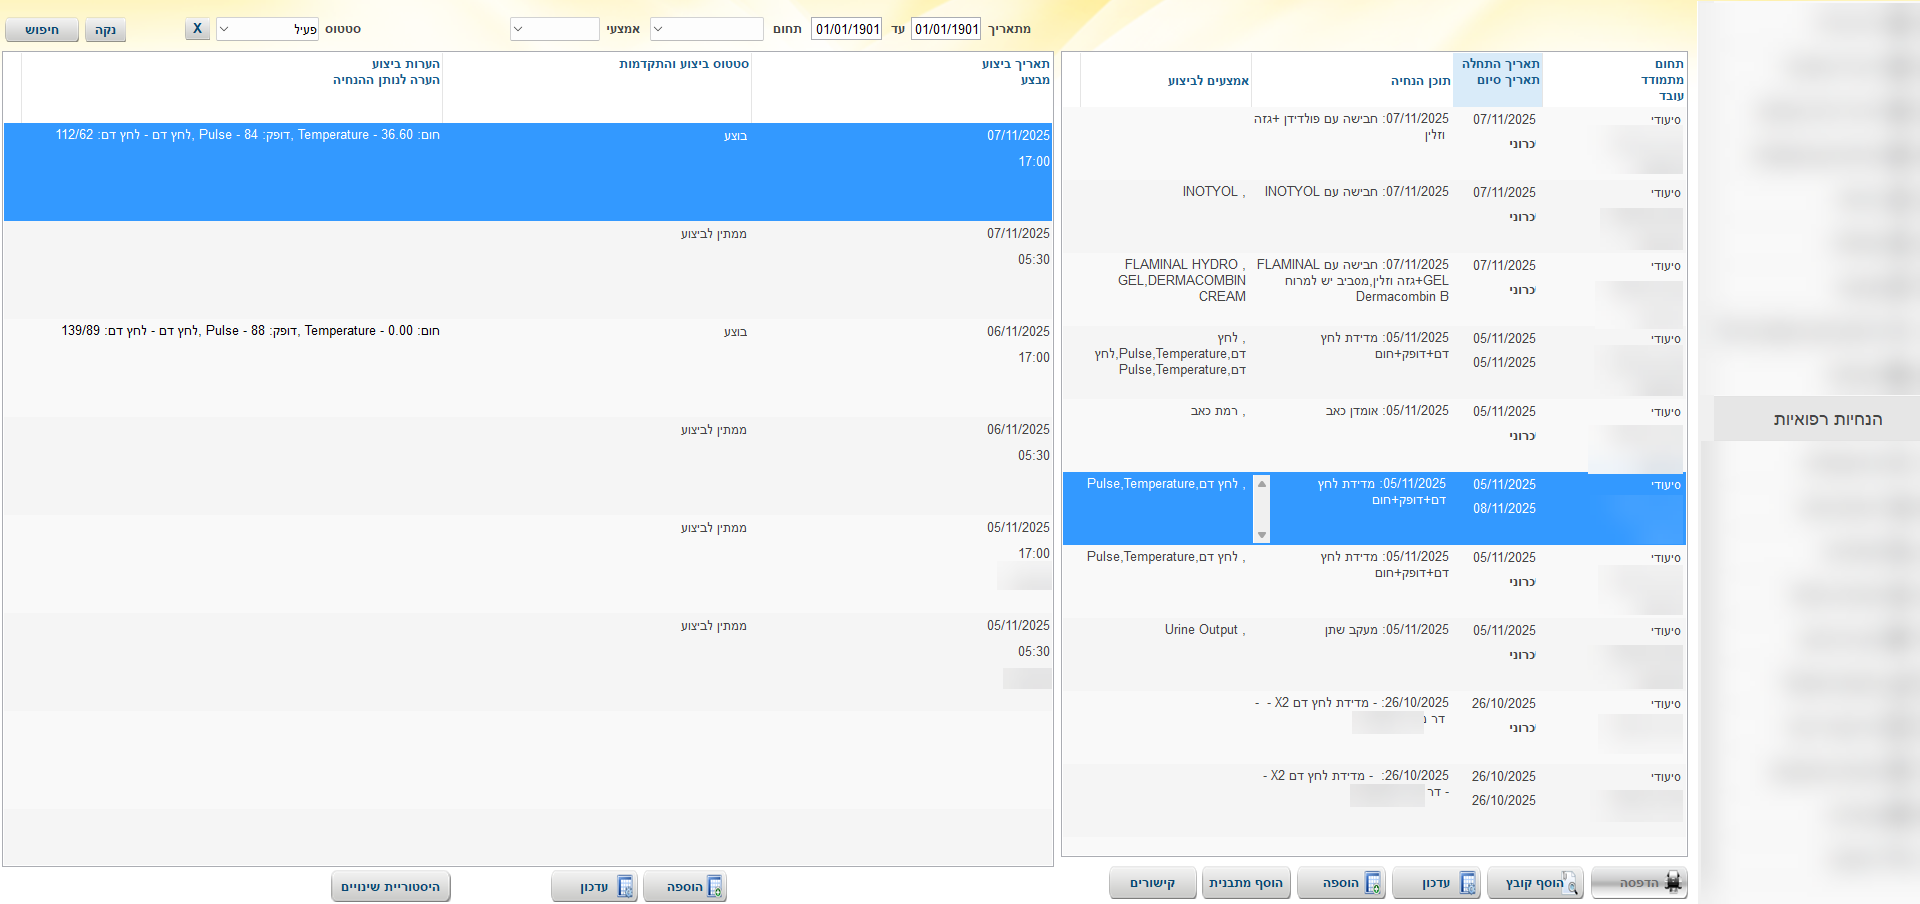Click the חיפוש search button
1920x904 pixels.
42,30
